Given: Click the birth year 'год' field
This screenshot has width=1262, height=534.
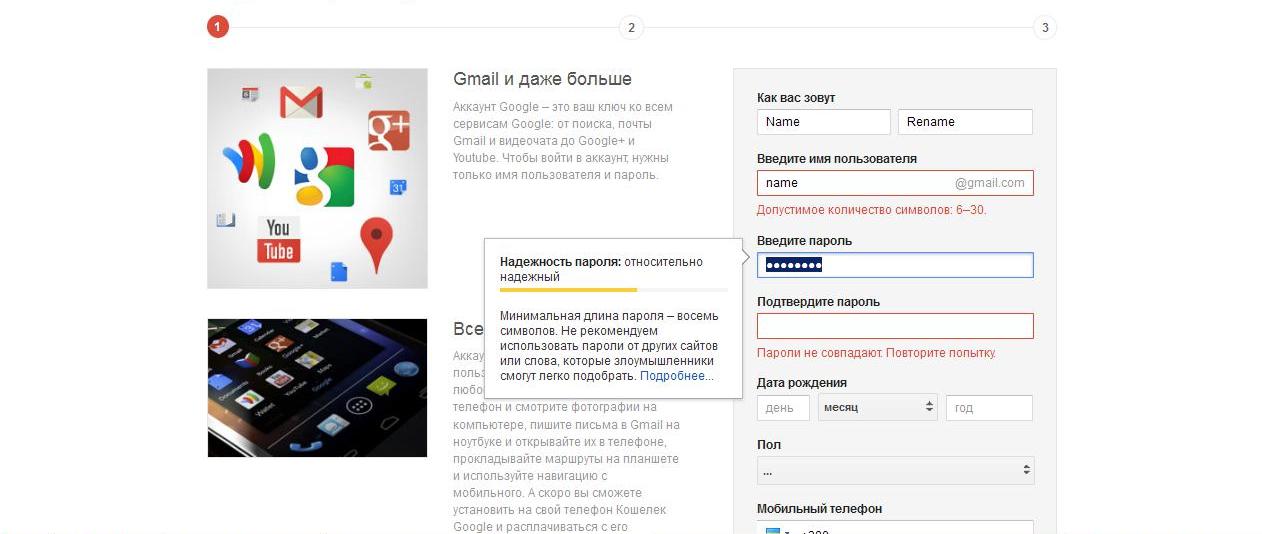Looking at the screenshot, I should (x=989, y=408).
